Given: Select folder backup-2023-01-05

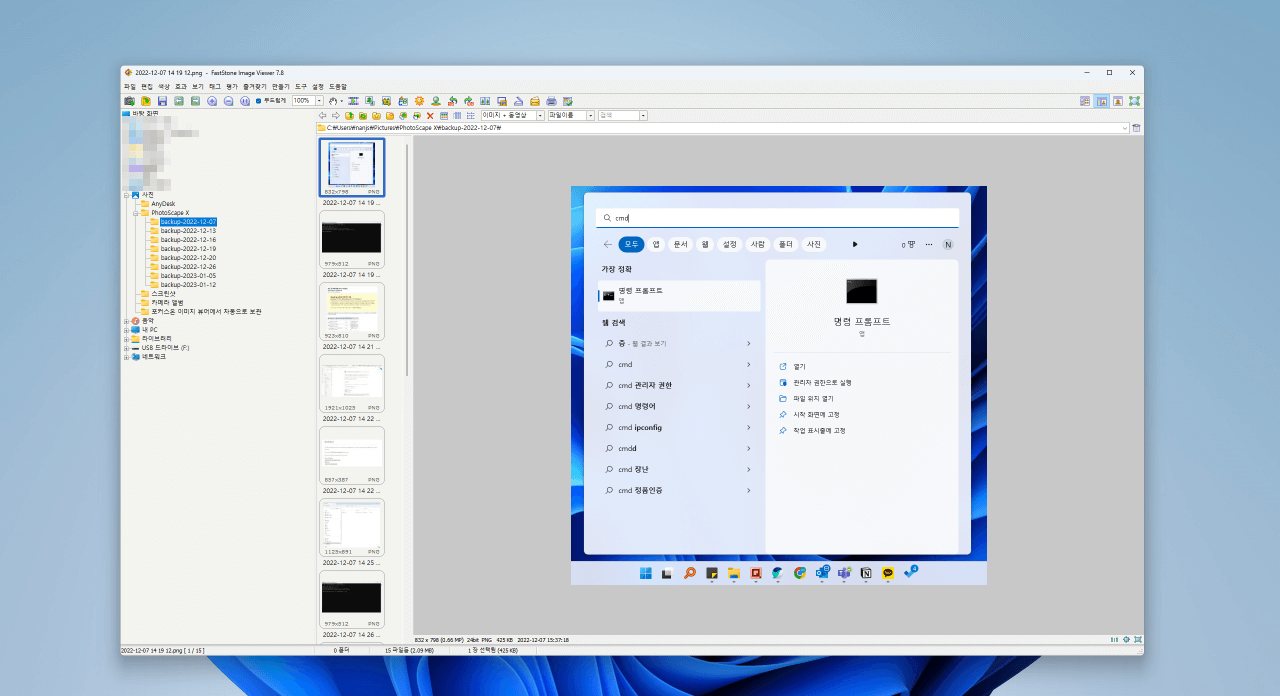Looking at the screenshot, I should [188, 276].
